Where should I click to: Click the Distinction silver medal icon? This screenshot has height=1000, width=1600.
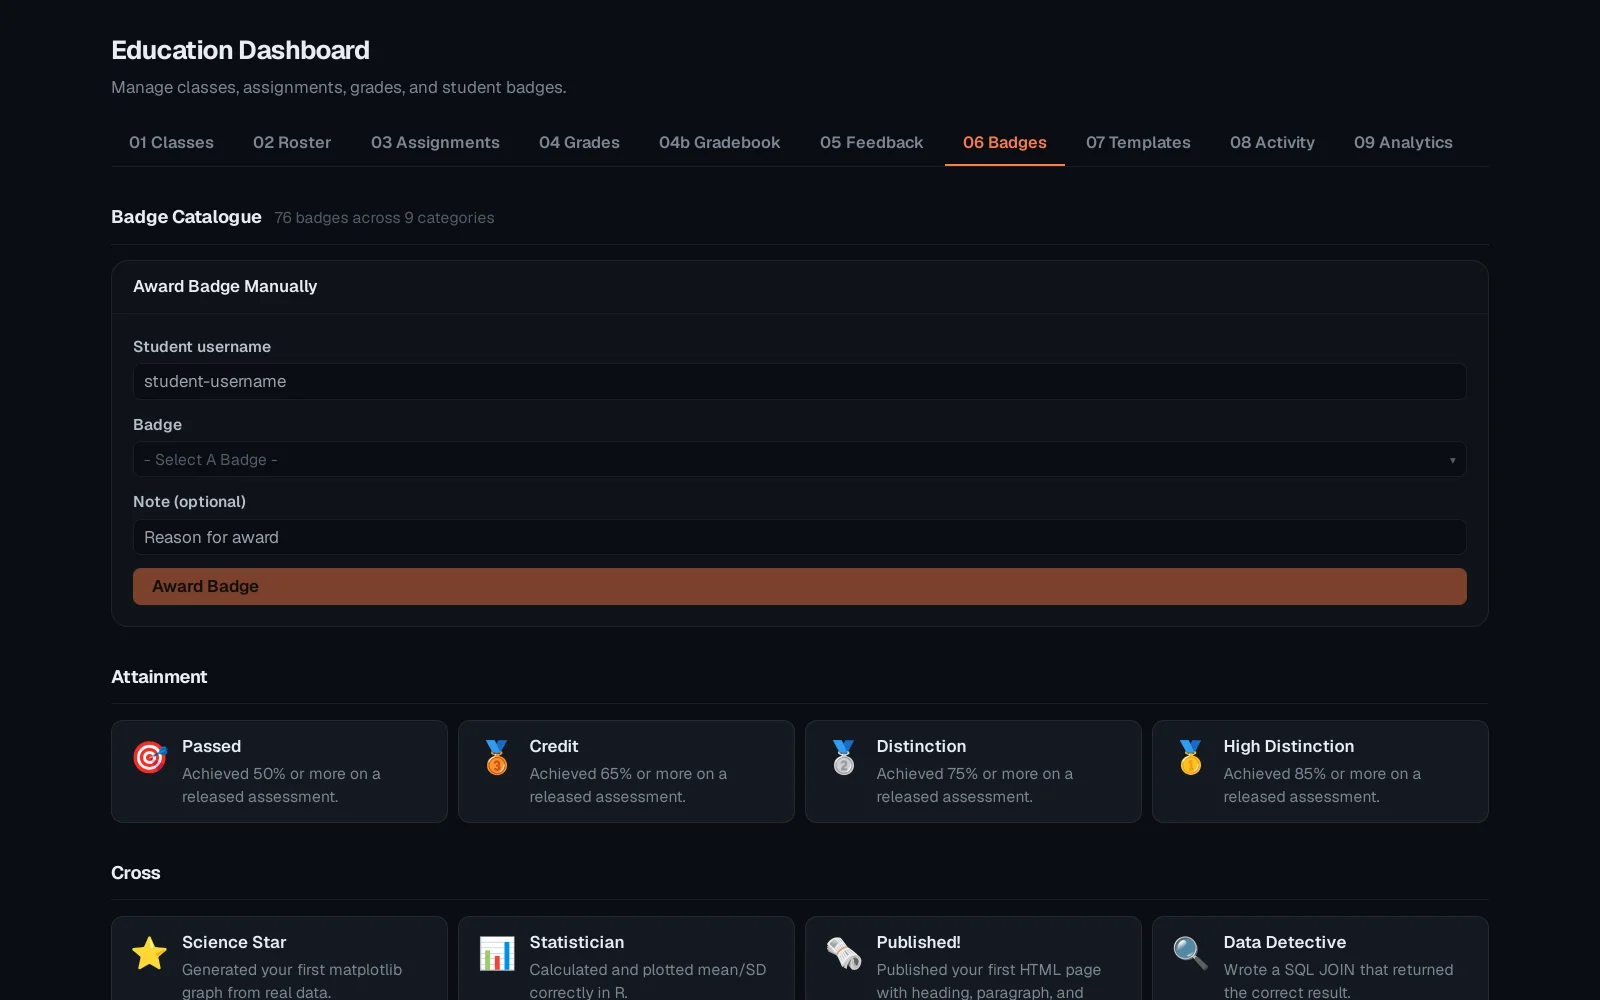[844, 757]
